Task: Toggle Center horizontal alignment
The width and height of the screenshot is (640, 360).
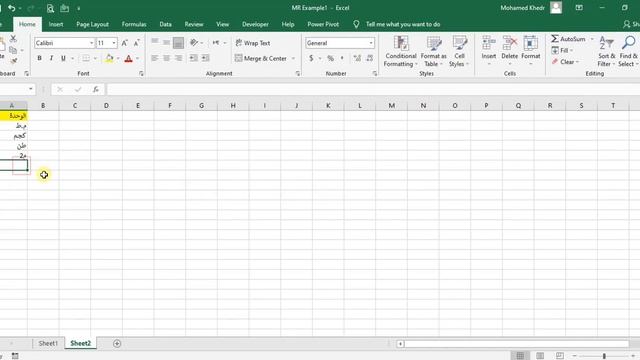Action: coord(167,58)
